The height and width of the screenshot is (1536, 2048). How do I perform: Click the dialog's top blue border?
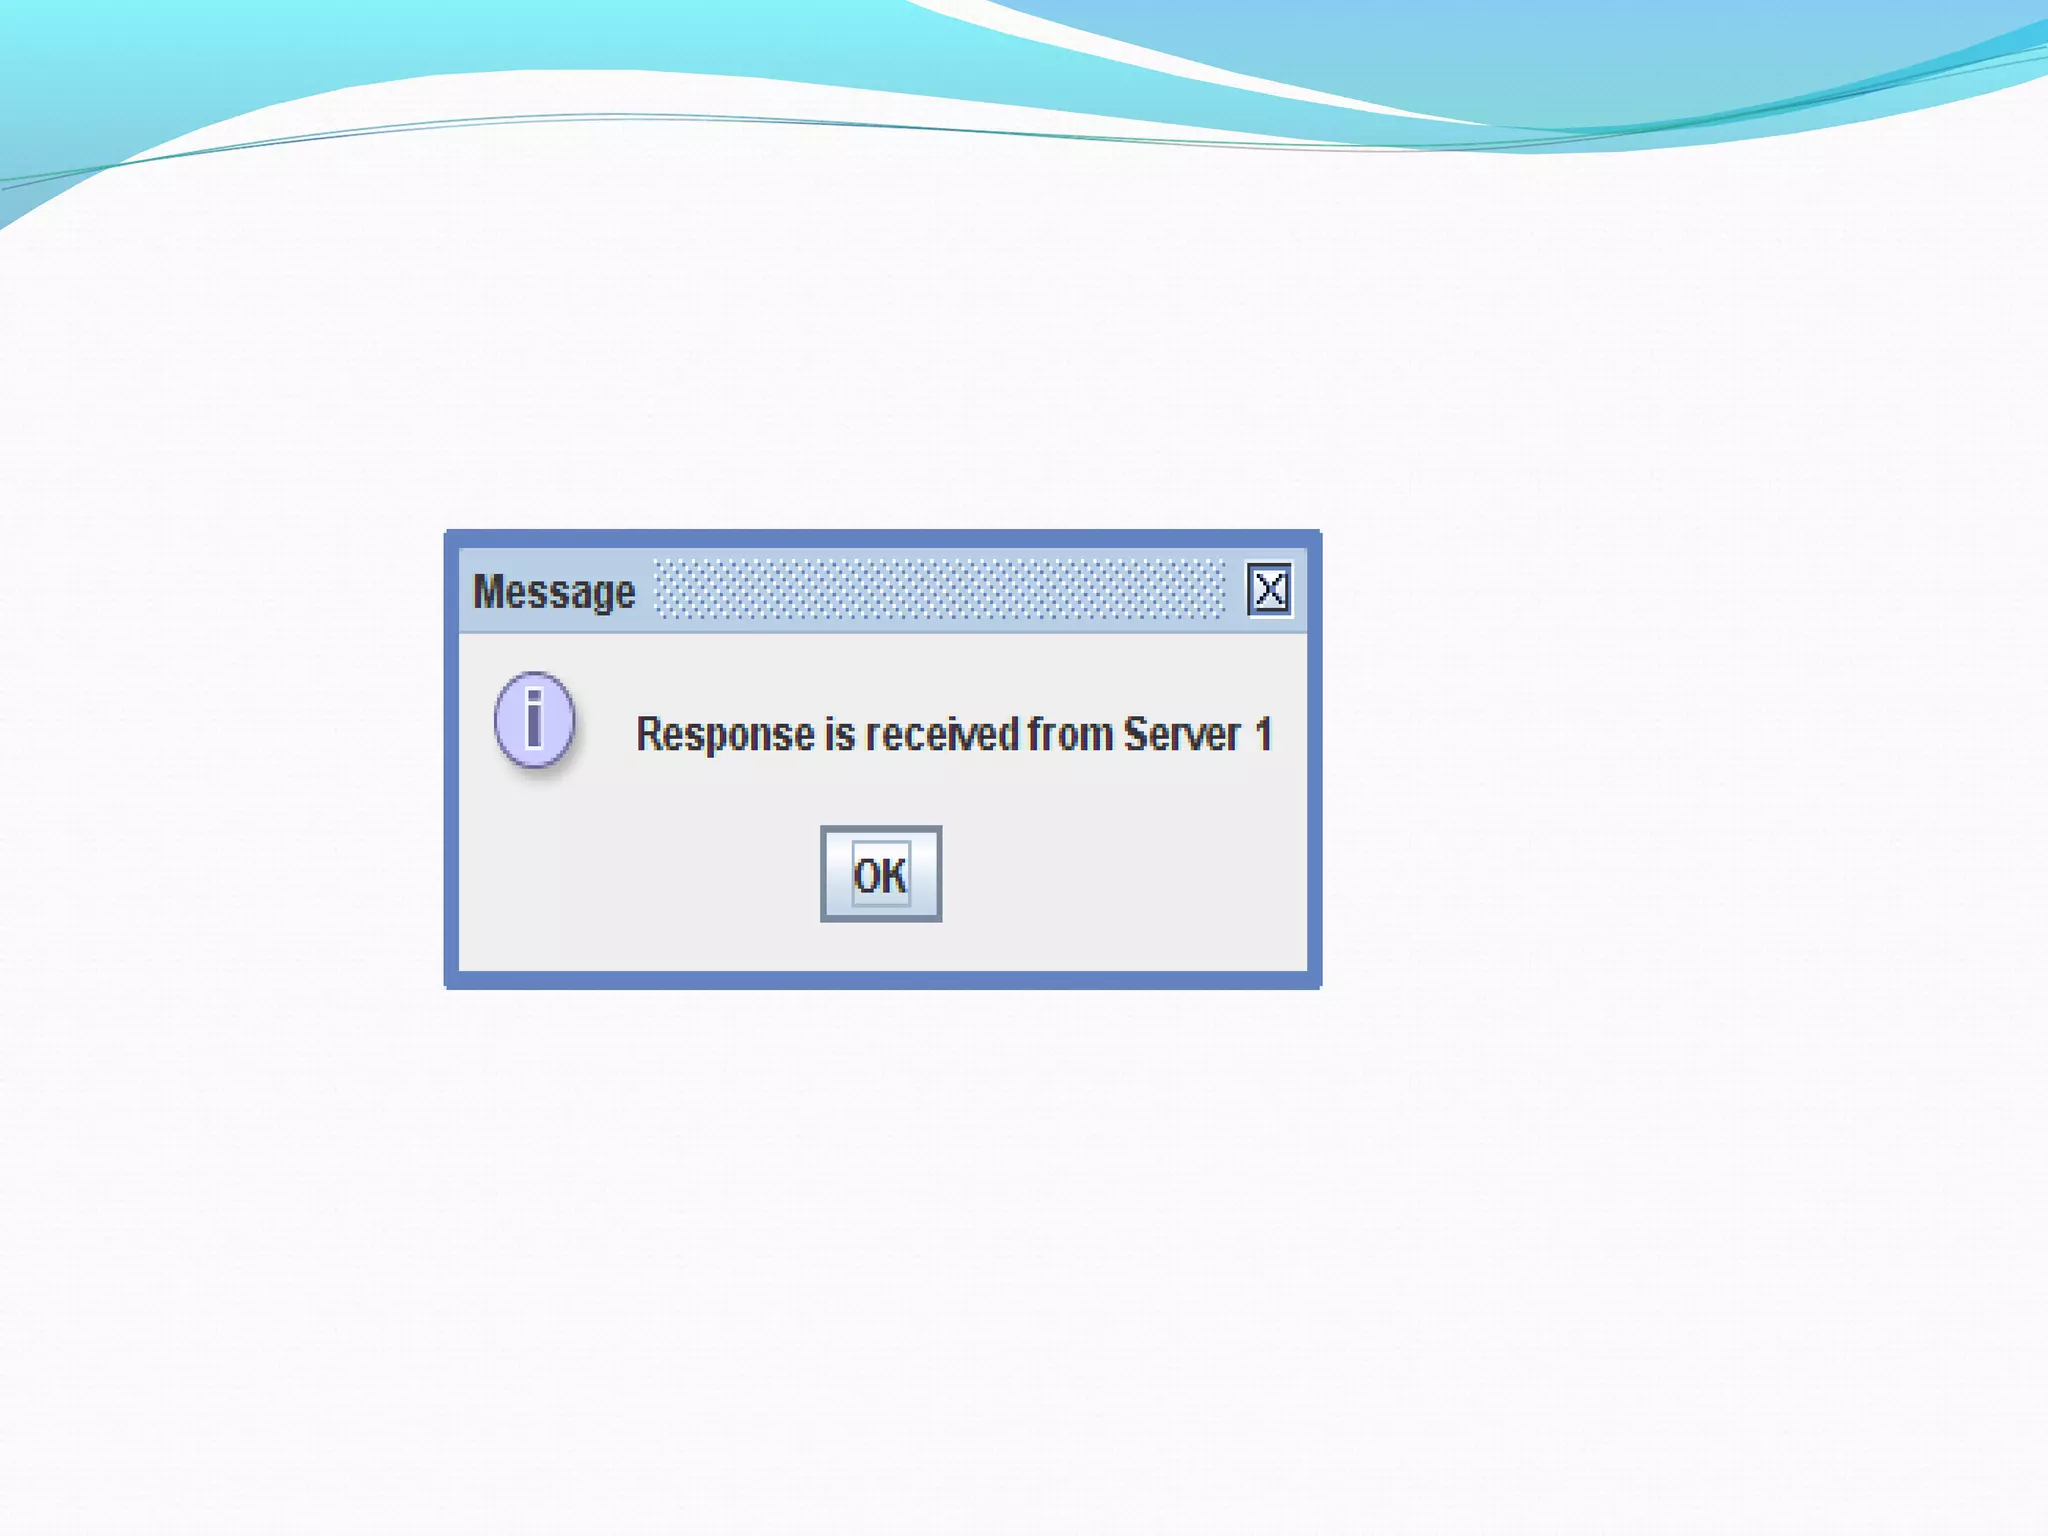(882, 538)
